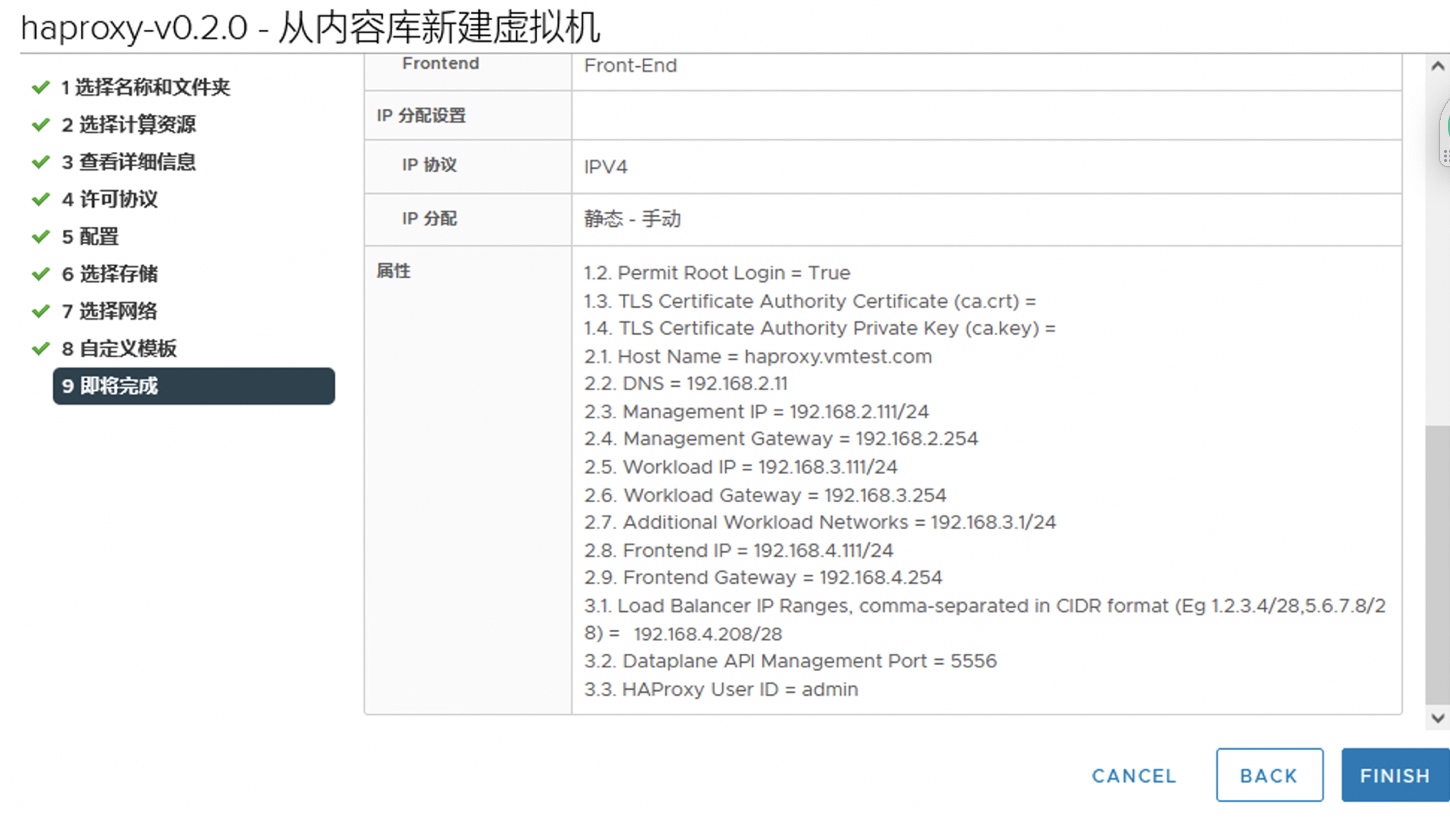The width and height of the screenshot is (1450, 824).
Task: Click green checkmark beside step 1 选择名称和文件夹
Action: 41,87
